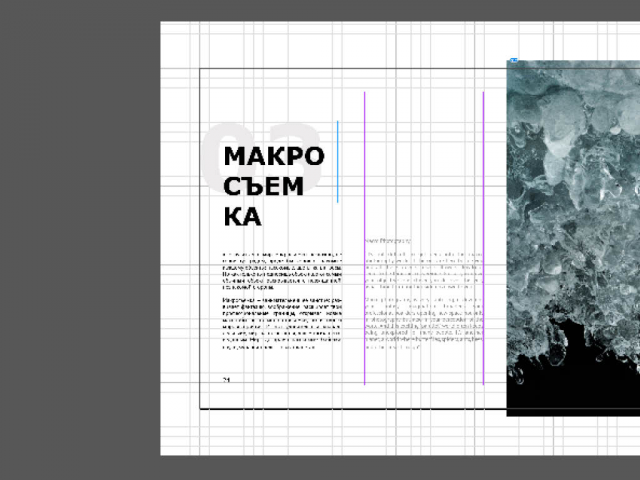Click the black Russian body text column

coord(282,301)
